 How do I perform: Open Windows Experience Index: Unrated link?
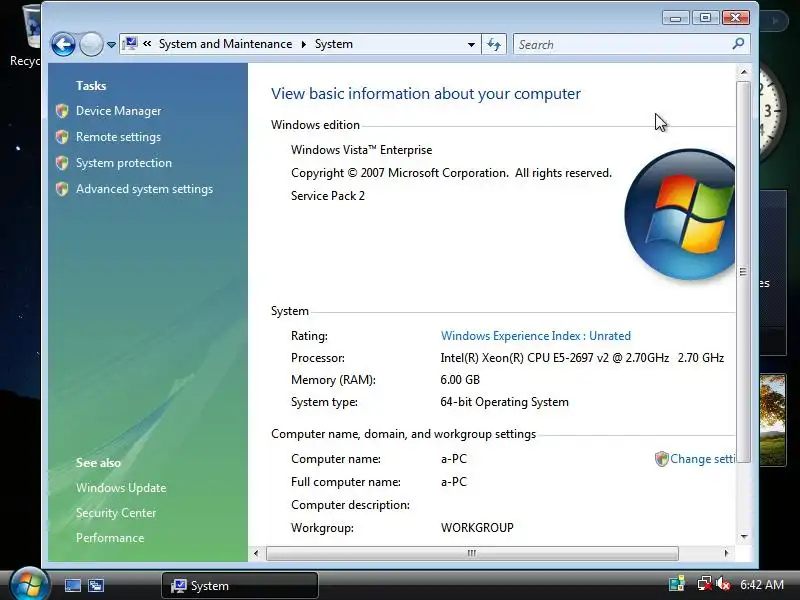(536, 336)
